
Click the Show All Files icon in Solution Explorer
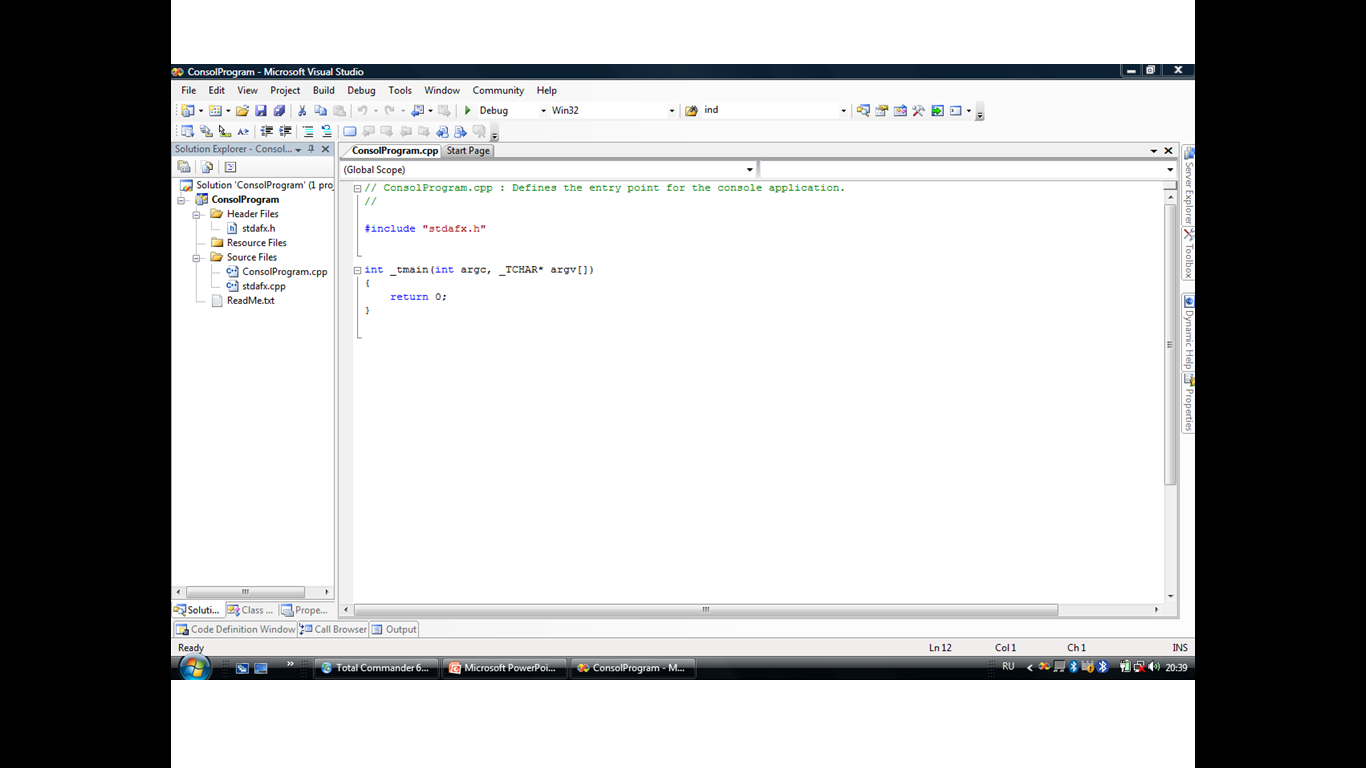(x=207, y=167)
